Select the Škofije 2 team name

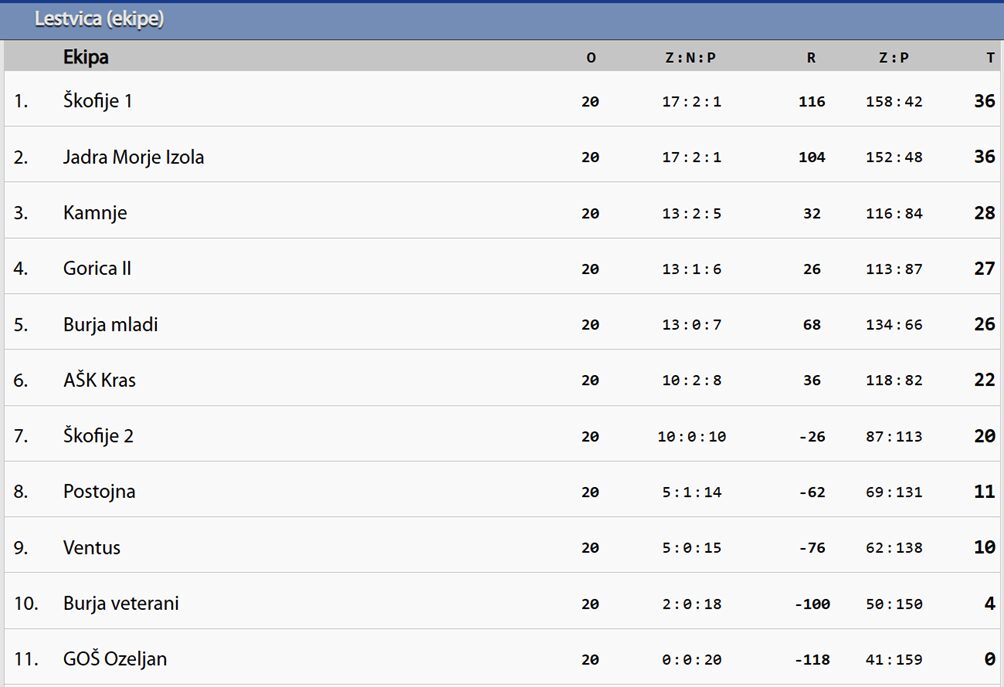coord(98,435)
